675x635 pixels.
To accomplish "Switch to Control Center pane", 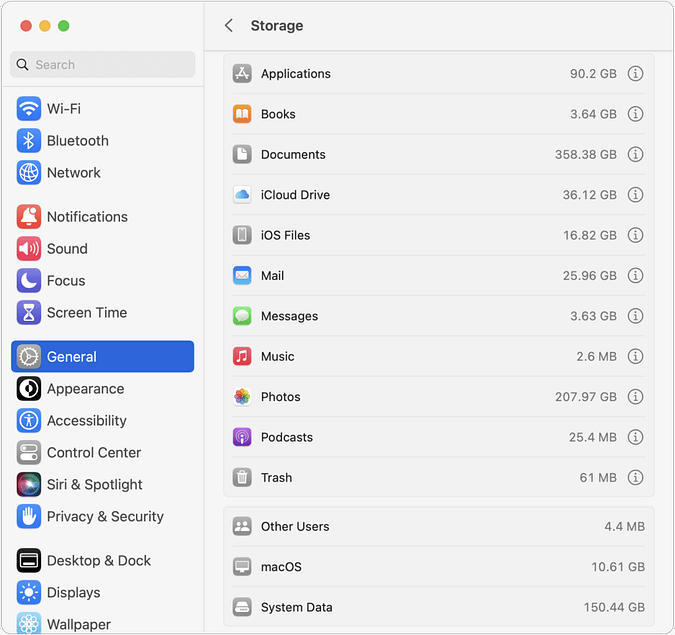I will click(94, 453).
